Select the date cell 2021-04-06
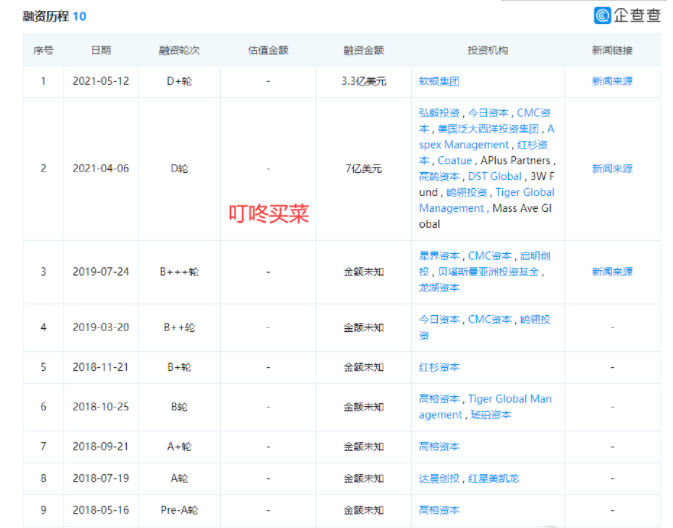Viewport: 673px width, 528px height. click(101, 169)
